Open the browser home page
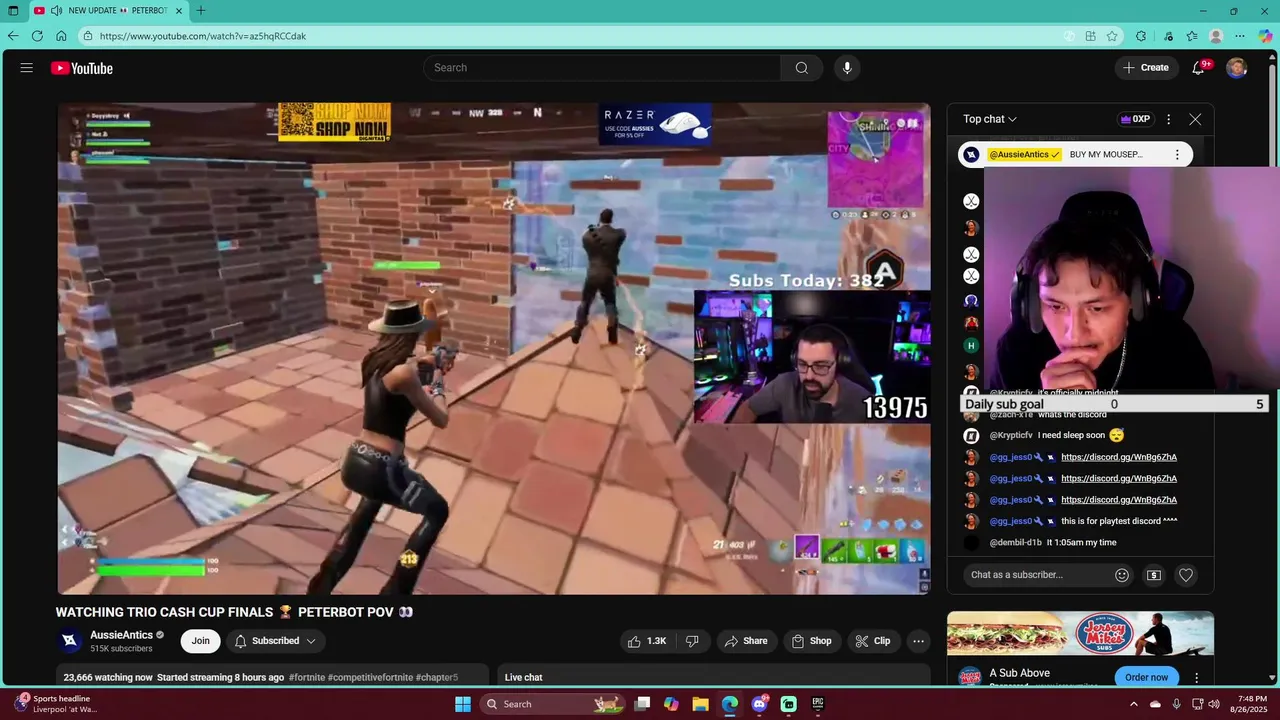The image size is (1280, 720). [x=61, y=36]
